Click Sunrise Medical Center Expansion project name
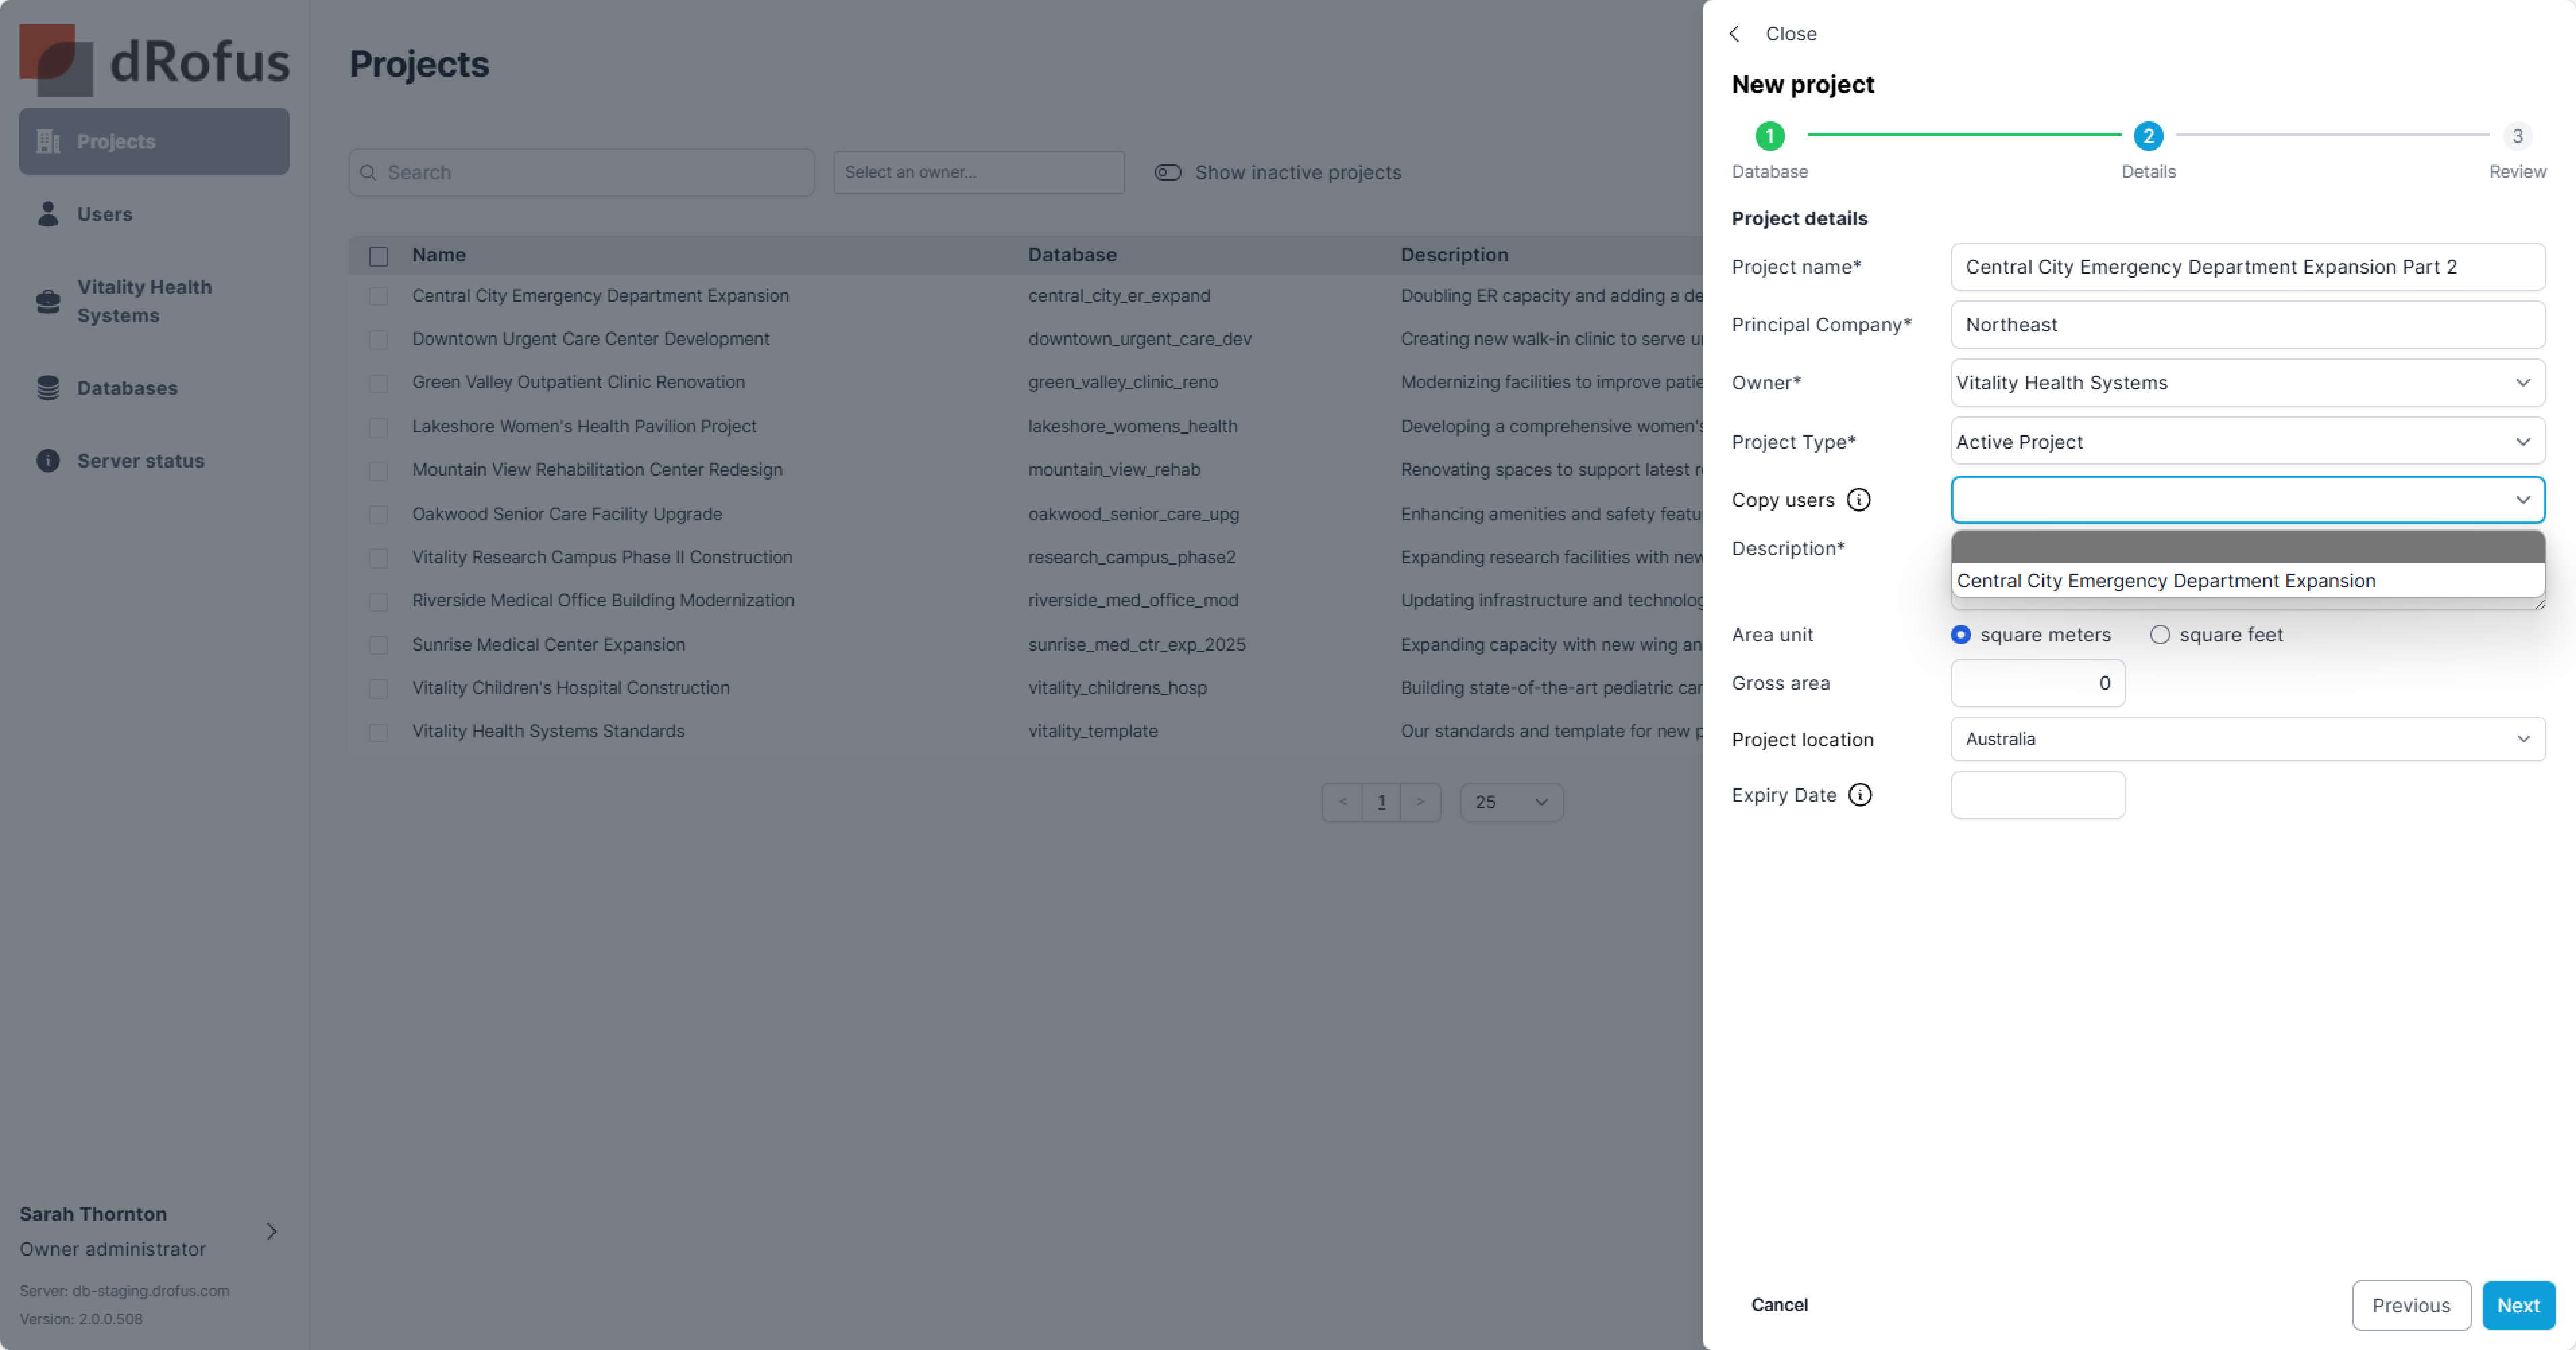The width and height of the screenshot is (2576, 1350). coord(548,645)
